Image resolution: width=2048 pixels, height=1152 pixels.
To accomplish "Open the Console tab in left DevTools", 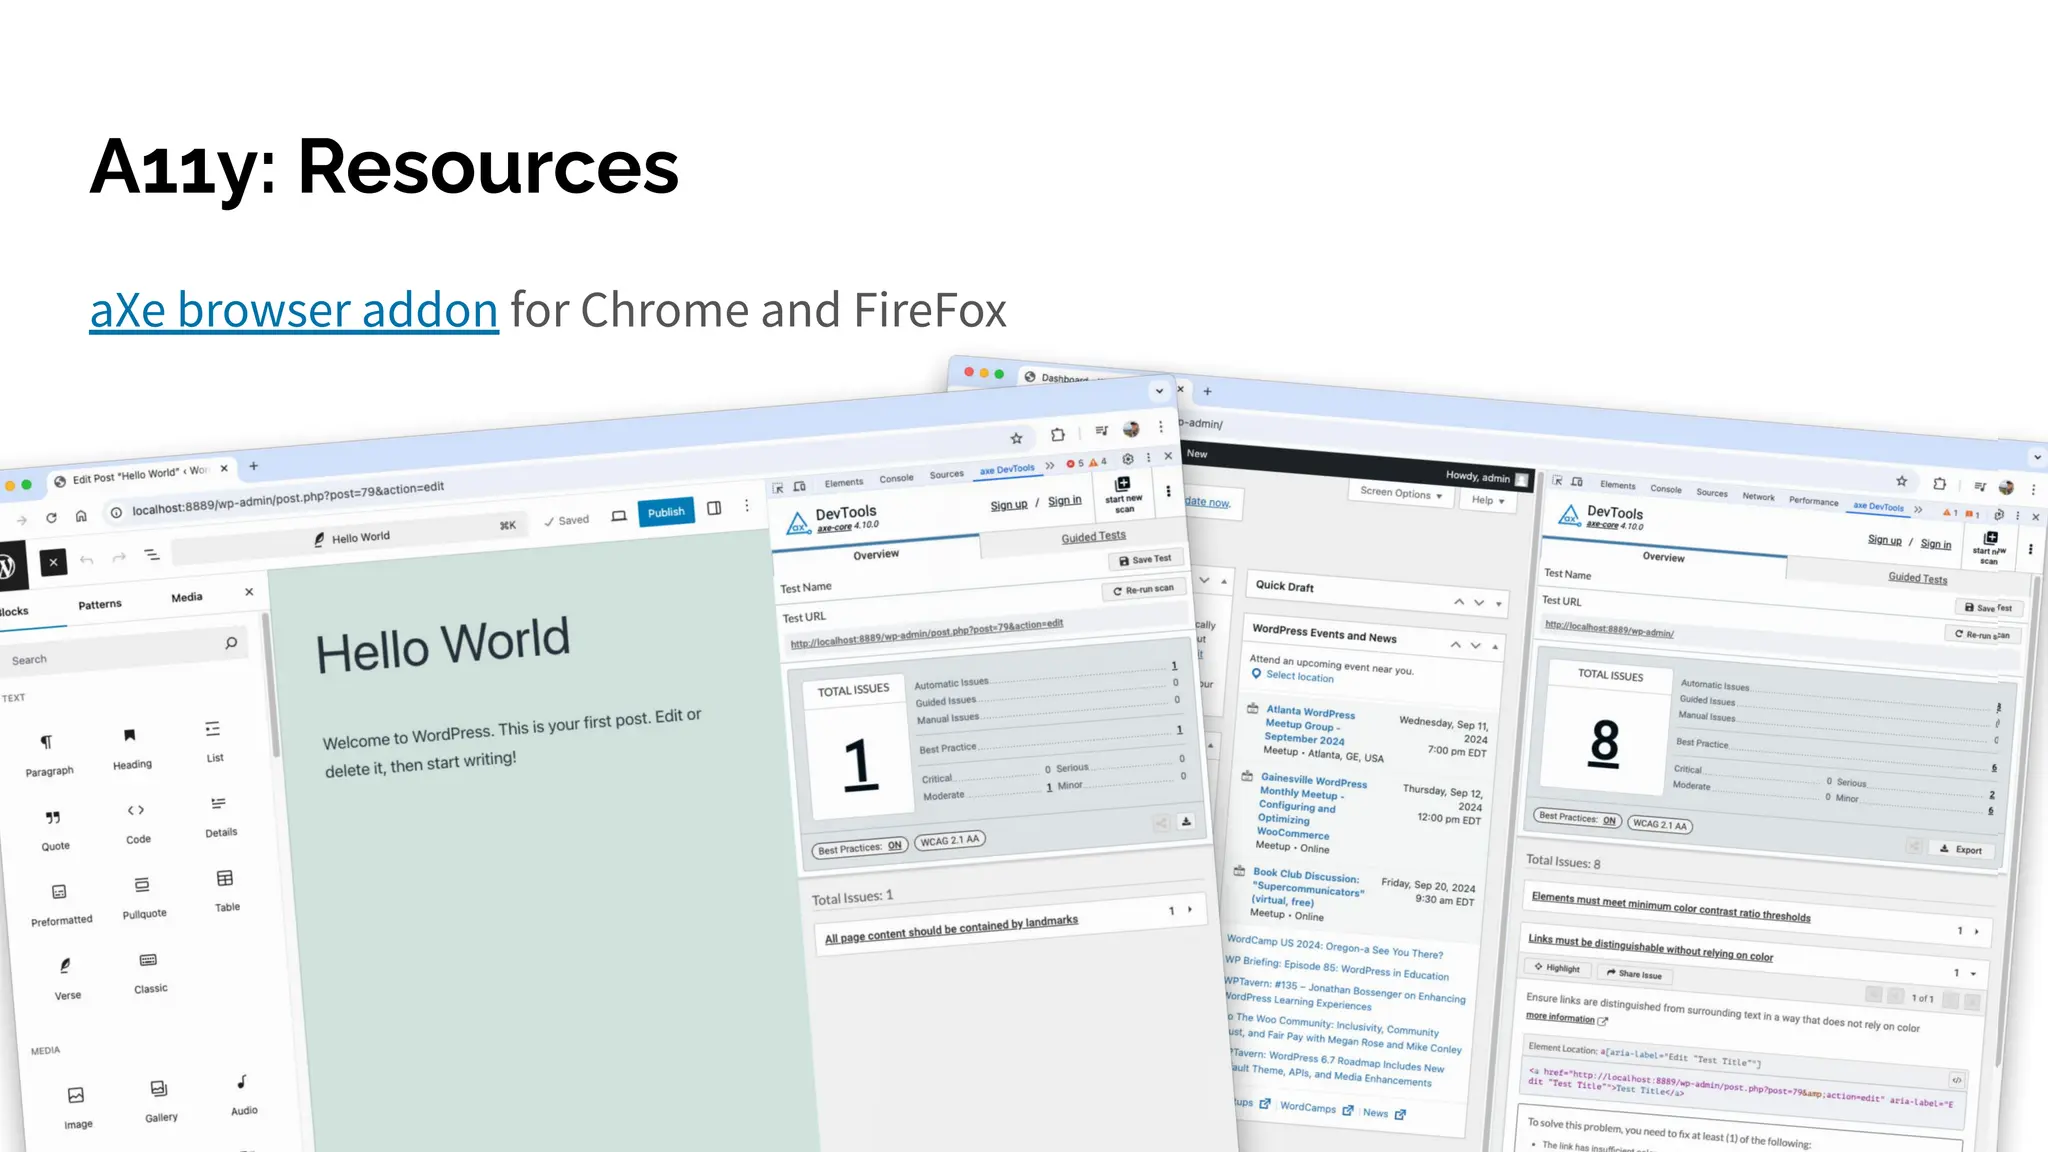I will pyautogui.click(x=897, y=479).
